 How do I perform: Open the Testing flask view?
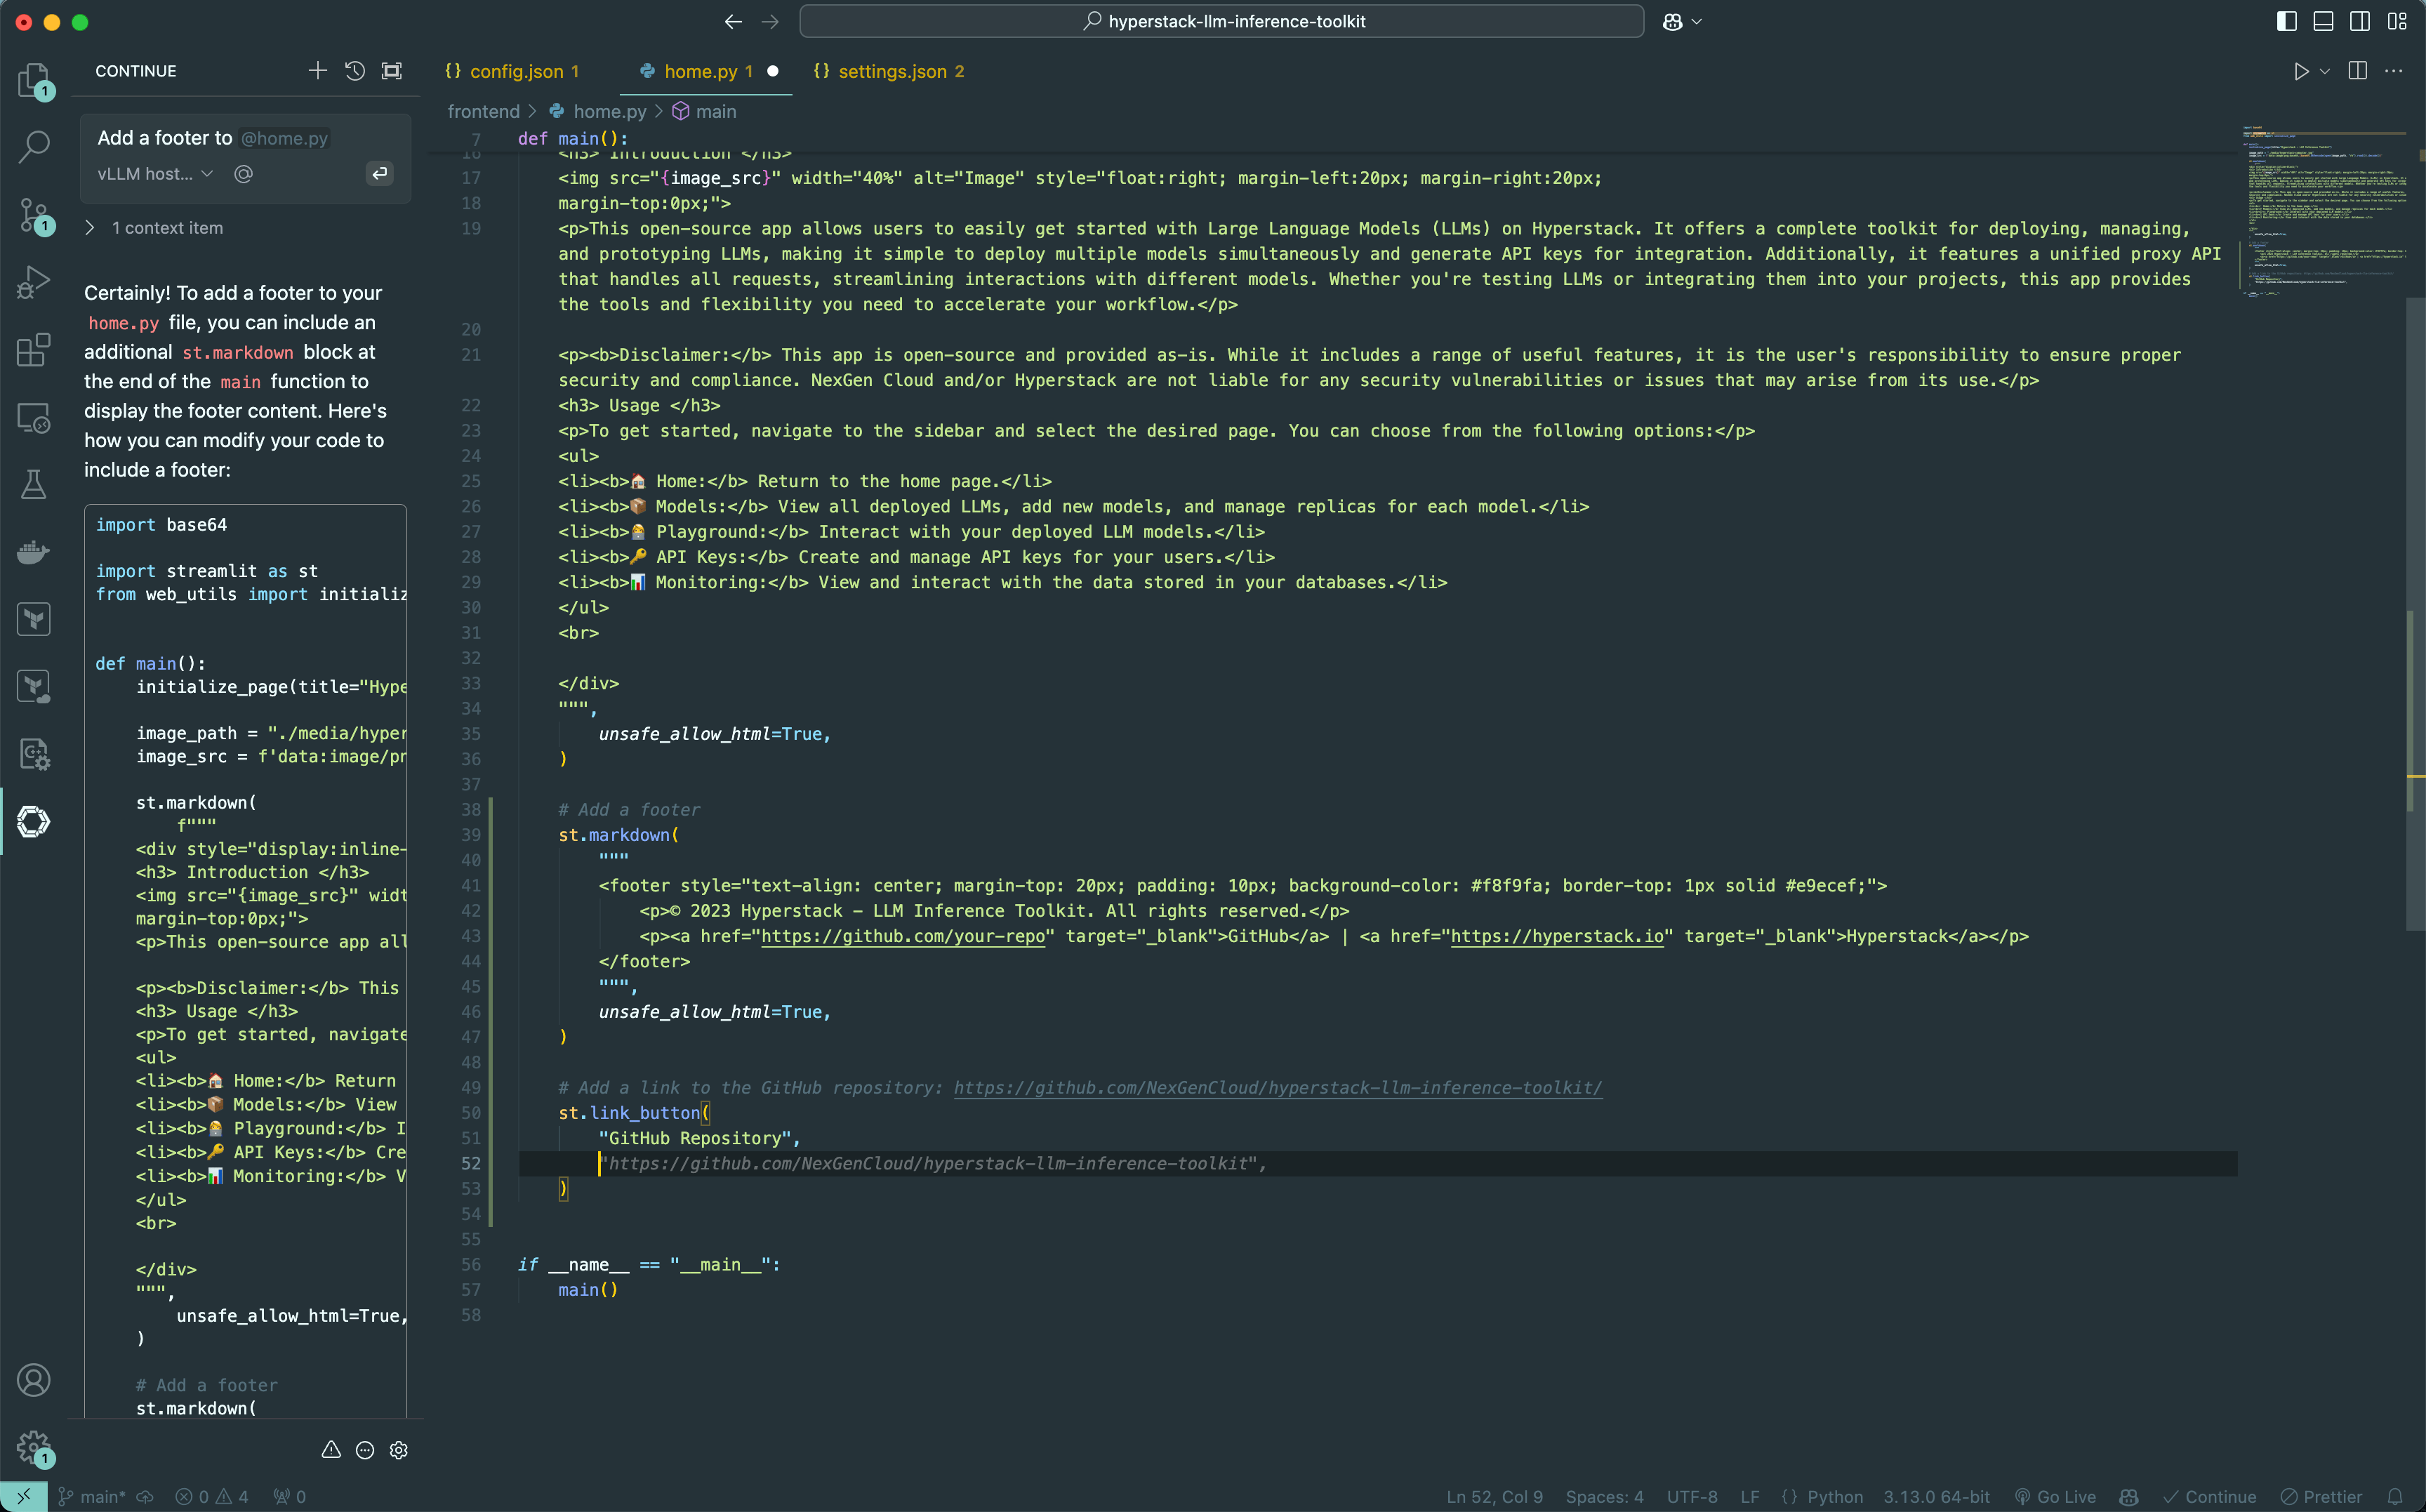[33, 485]
